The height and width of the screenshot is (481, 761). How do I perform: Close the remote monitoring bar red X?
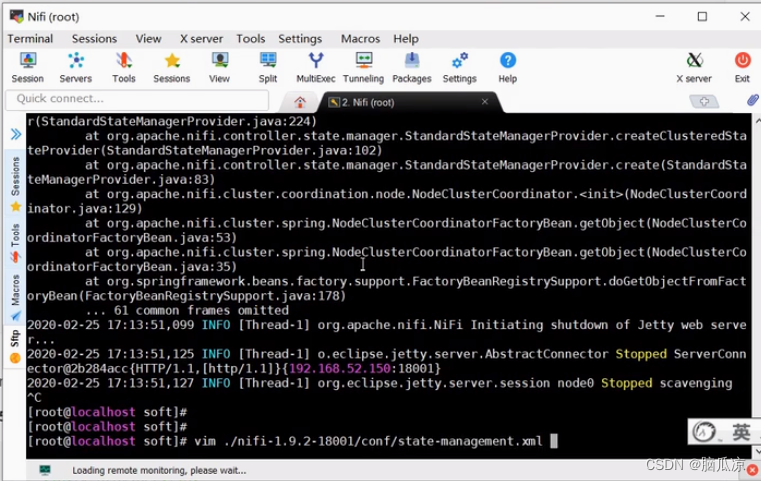pos(752,470)
